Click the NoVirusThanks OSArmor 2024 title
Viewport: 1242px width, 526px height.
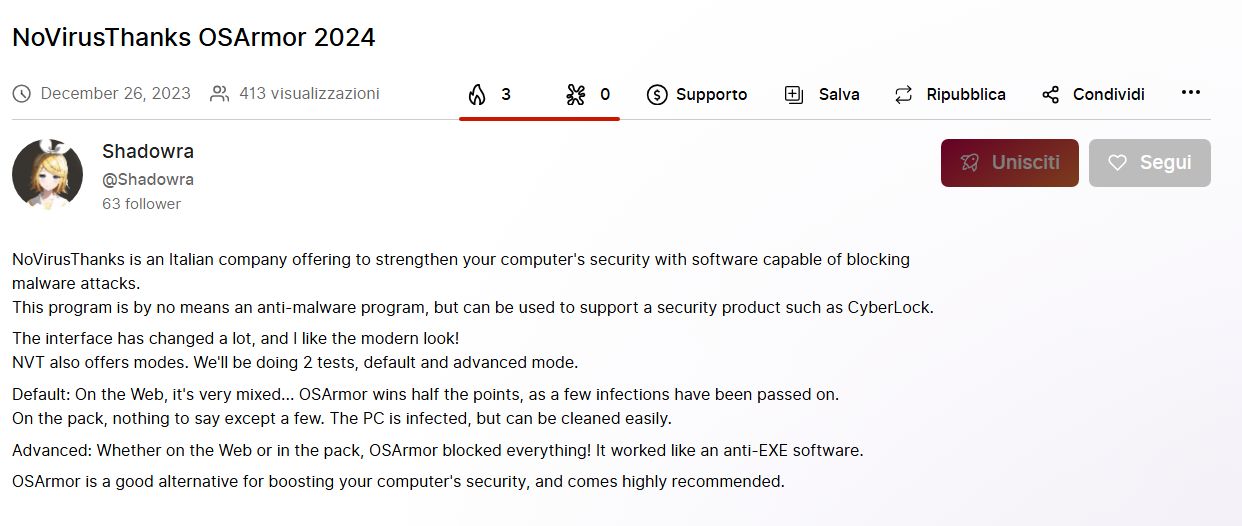click(x=194, y=38)
